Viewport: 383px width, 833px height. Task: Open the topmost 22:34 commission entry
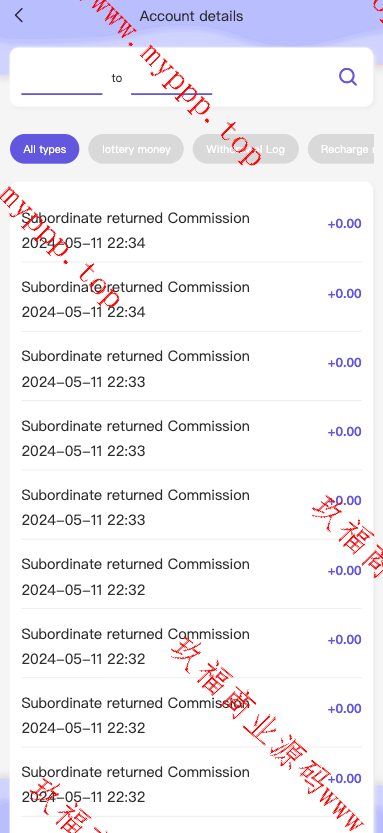[x=191, y=230]
